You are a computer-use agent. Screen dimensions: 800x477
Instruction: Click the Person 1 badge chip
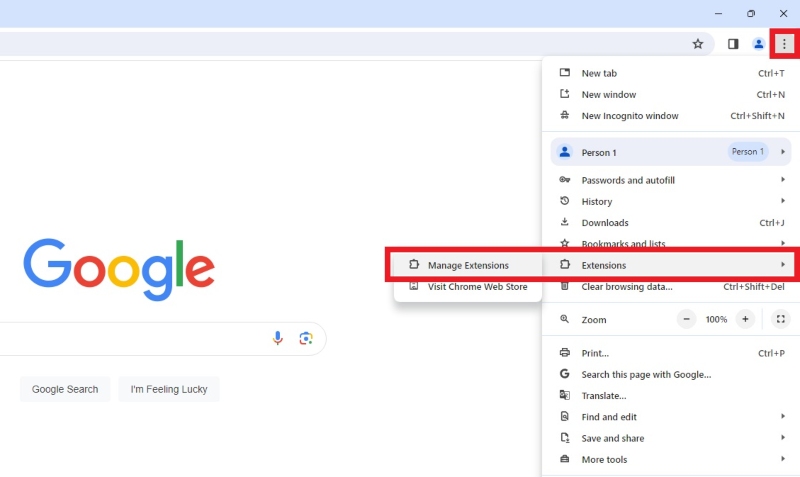747,152
